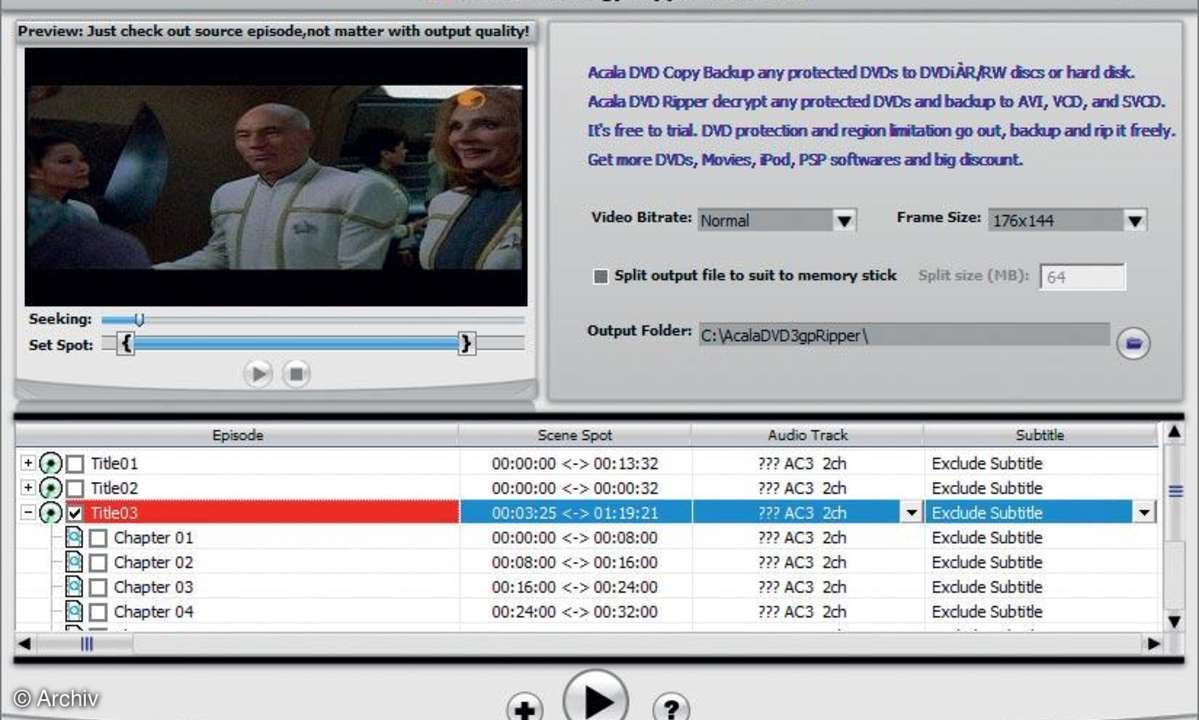Enable split output file to memory stick
Screen dimensions: 1199x720
[x=601, y=276]
